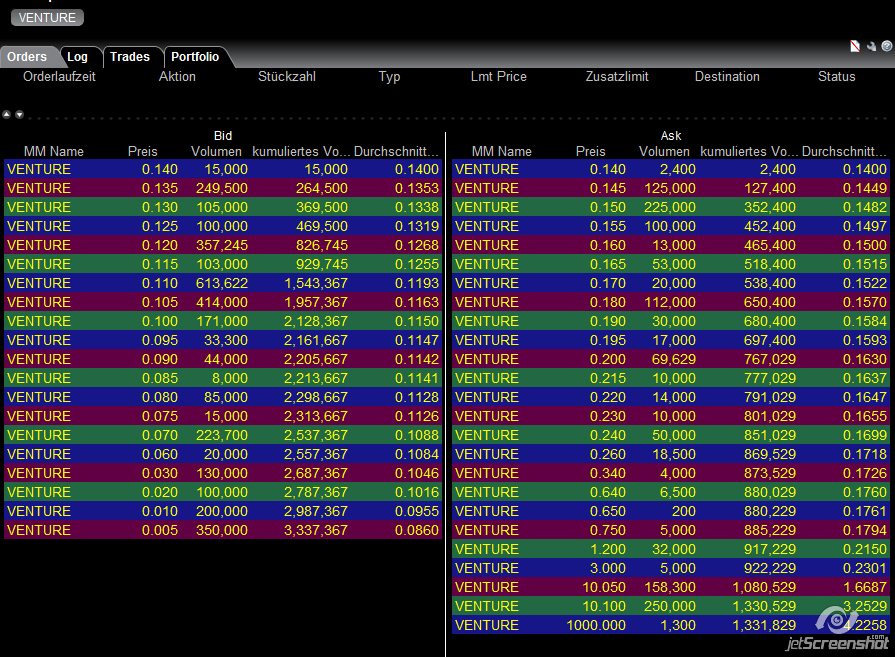895x657 pixels.
Task: Expand panel with the down arrow button
Action: click(19, 114)
